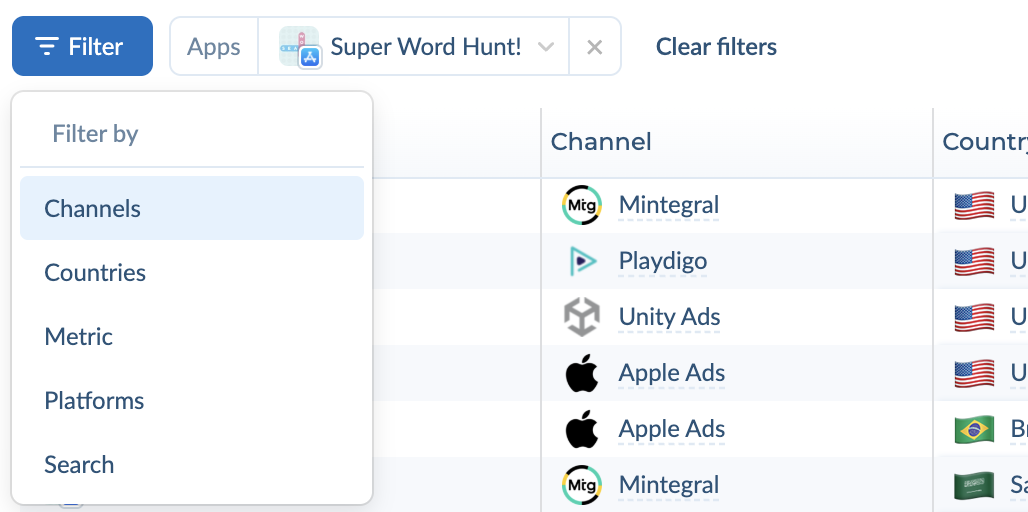Viewport: 1028px width, 512px height.
Task: Open the Apple Ads link in the Brazil row
Action: click(671, 429)
